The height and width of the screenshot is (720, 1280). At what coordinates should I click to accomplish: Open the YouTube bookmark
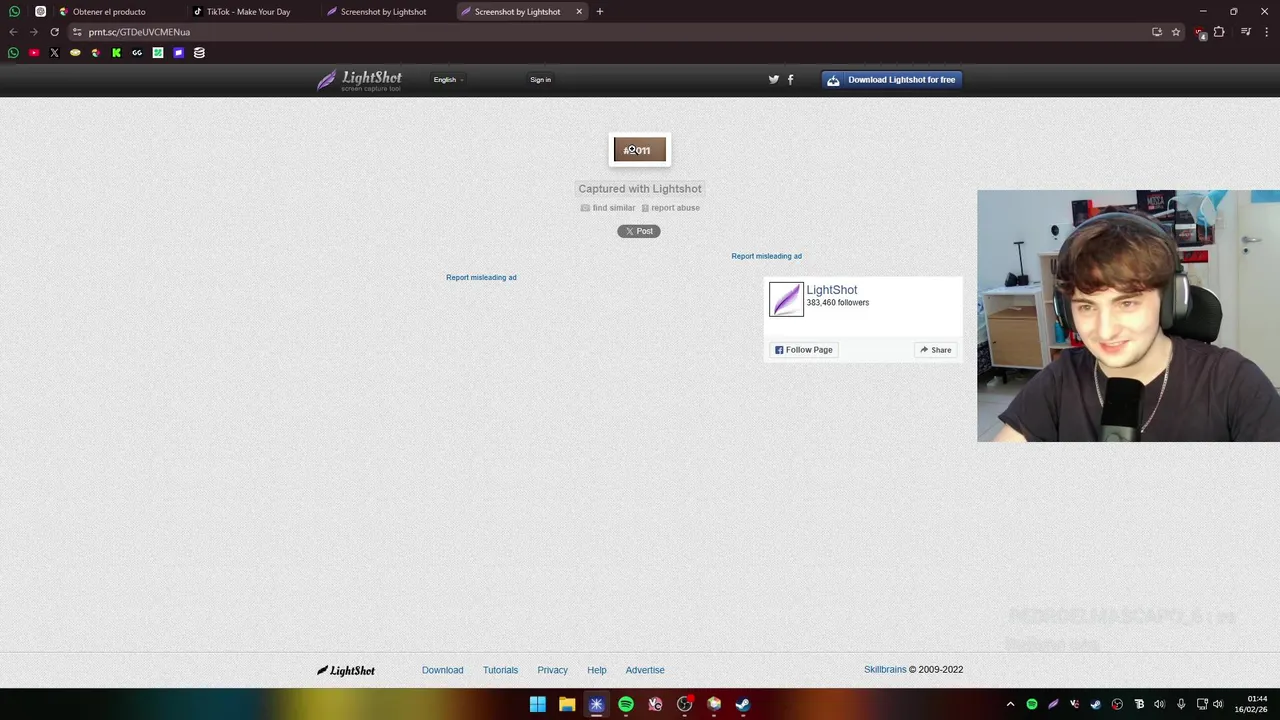(34, 53)
